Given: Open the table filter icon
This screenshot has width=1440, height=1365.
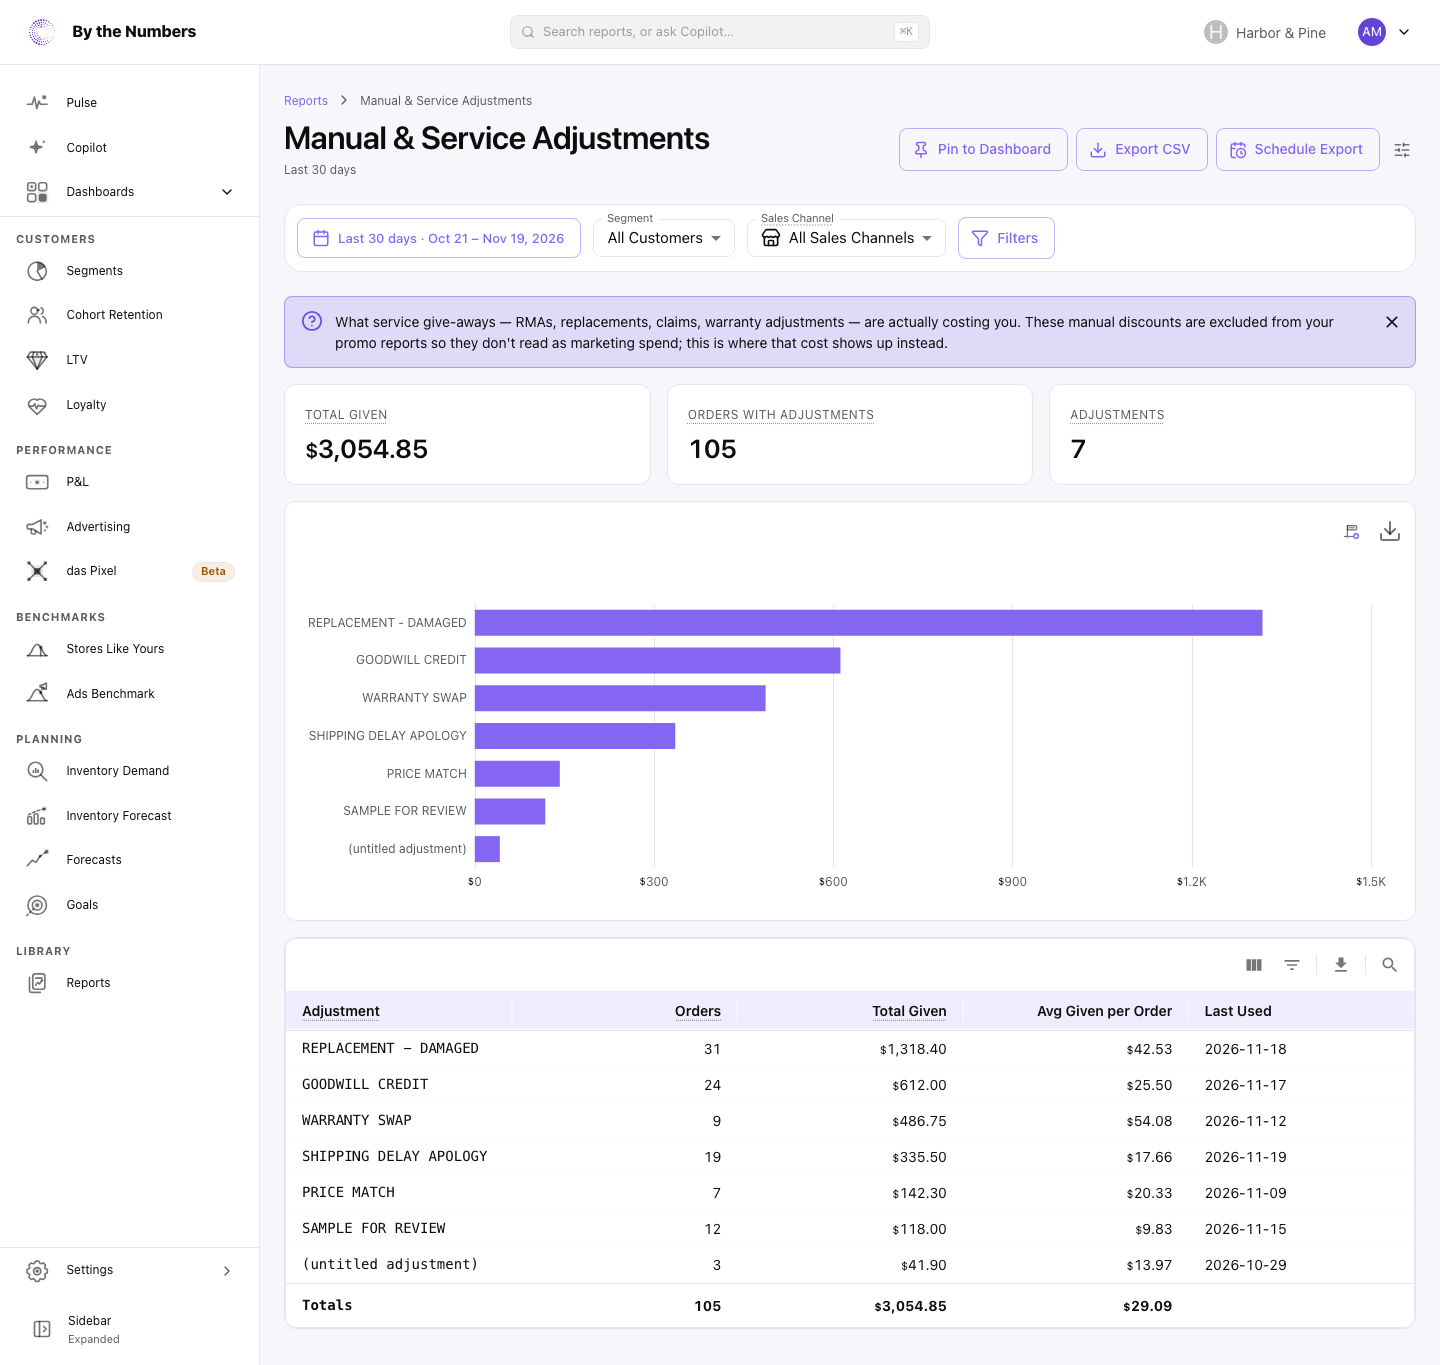Looking at the screenshot, I should (1292, 965).
